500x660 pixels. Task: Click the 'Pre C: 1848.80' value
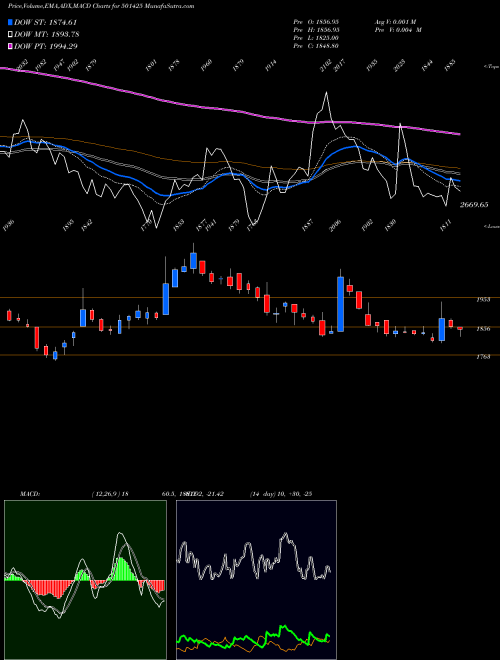click(316, 46)
